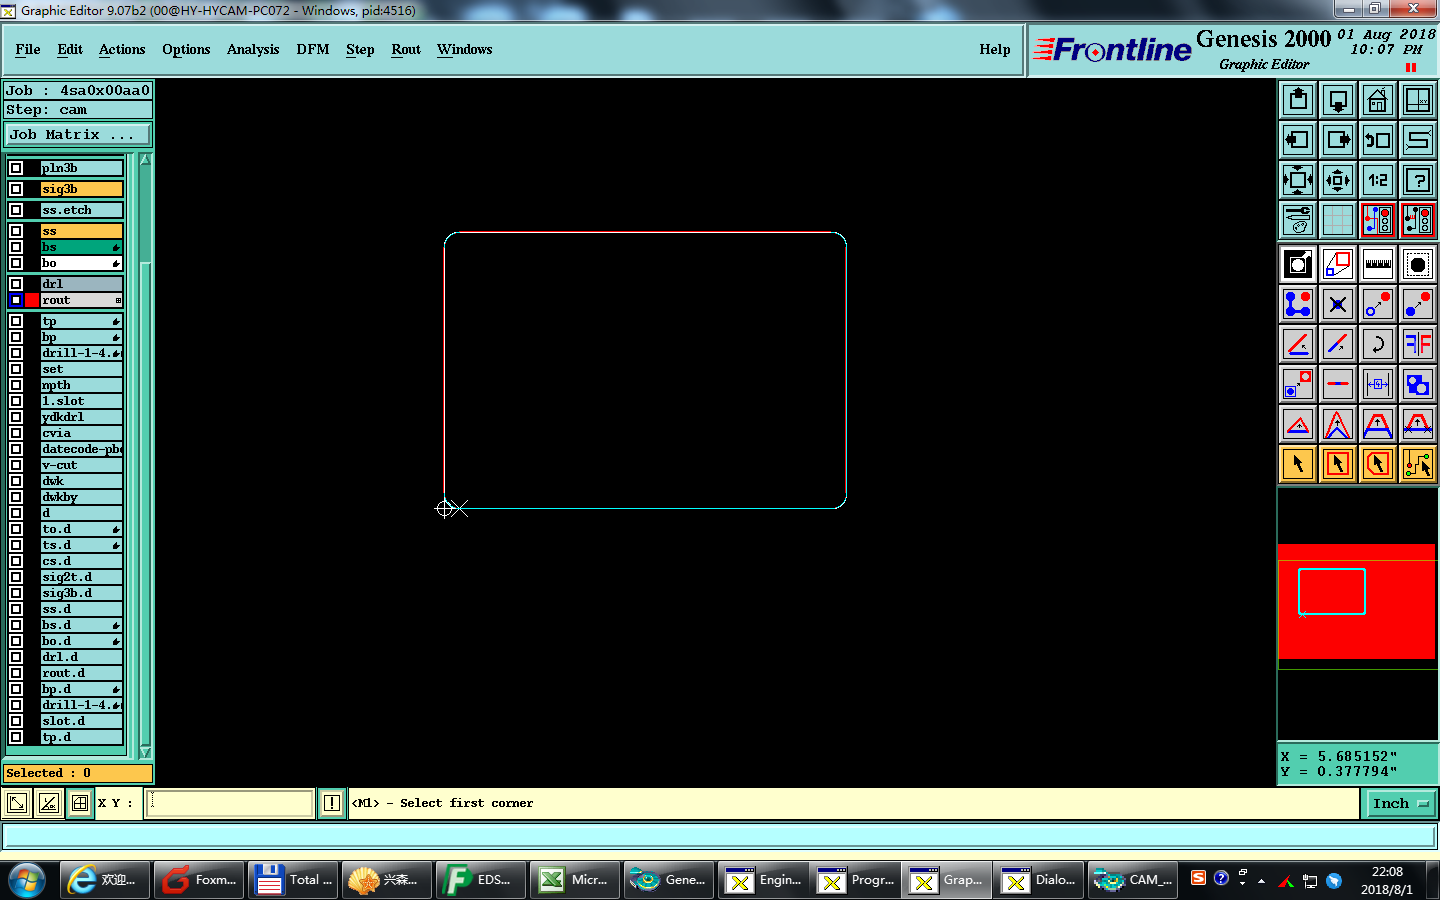Select the rotate arc arrow tool

1378,344
